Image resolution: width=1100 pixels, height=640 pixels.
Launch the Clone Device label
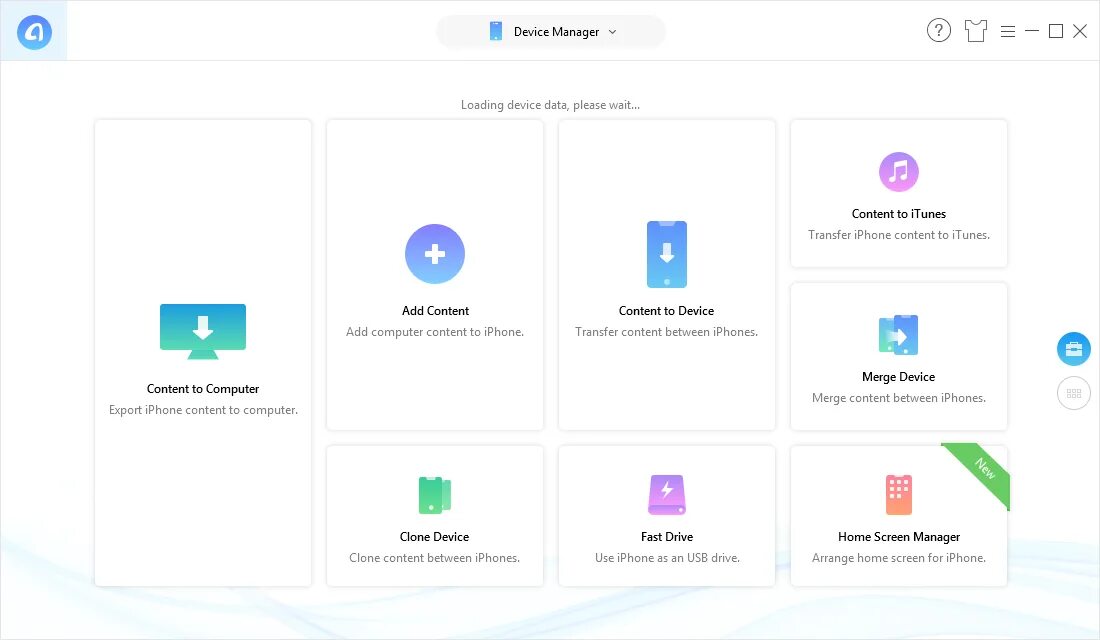pos(434,537)
